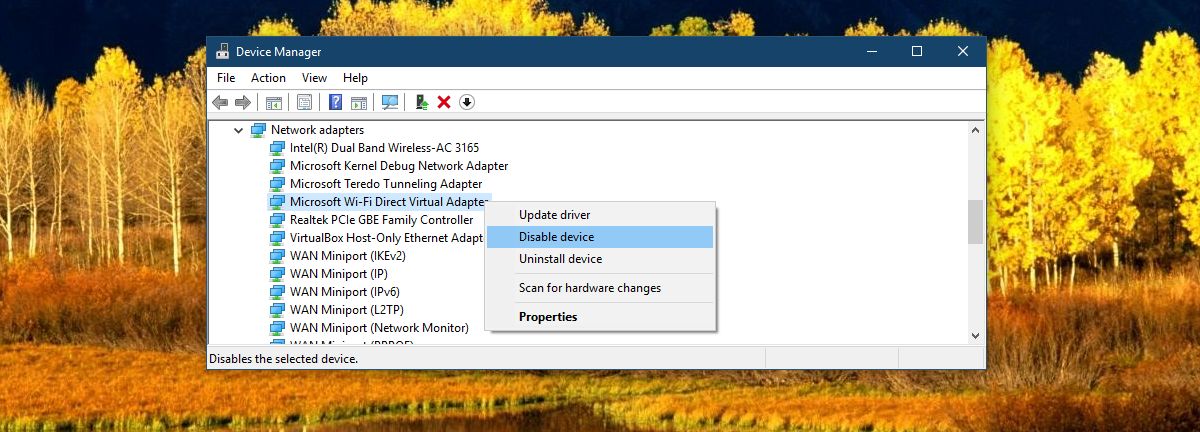The image size is (1200, 432).
Task: Click the icon beside Realtek PCIe GBE Family Controller
Action: tap(278, 220)
